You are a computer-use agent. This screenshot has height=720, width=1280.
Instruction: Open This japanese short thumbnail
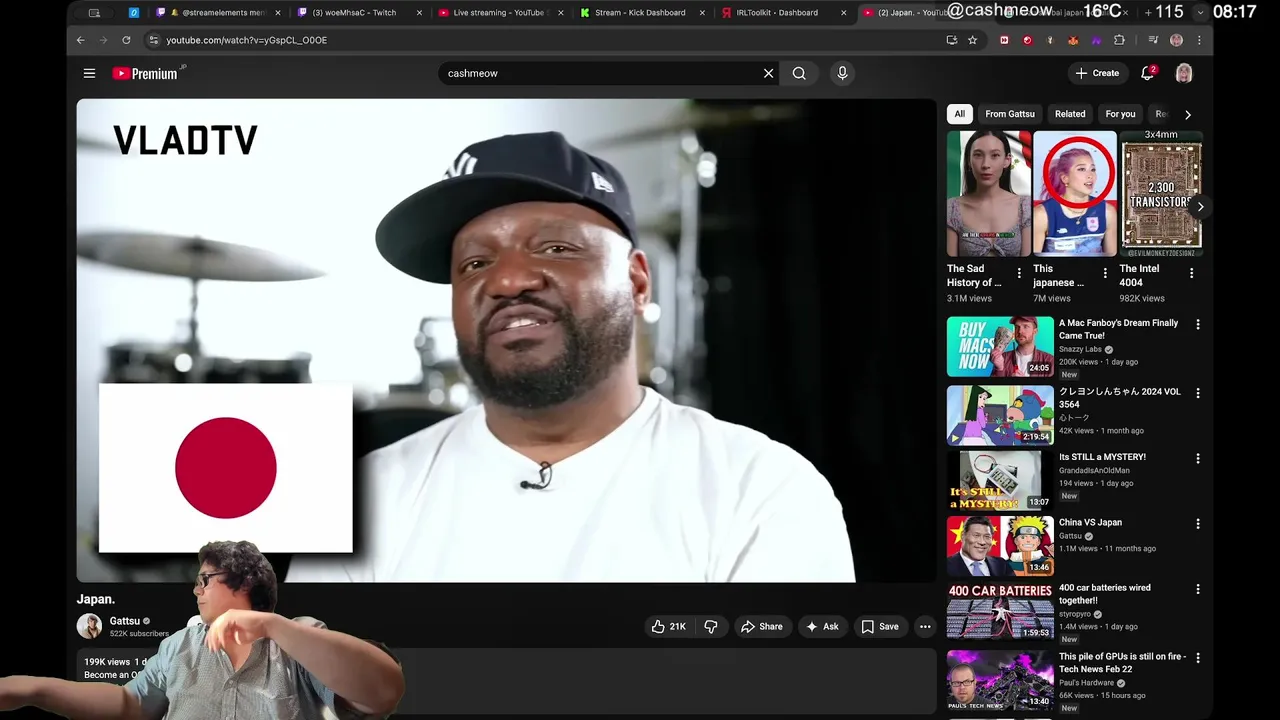point(1074,194)
